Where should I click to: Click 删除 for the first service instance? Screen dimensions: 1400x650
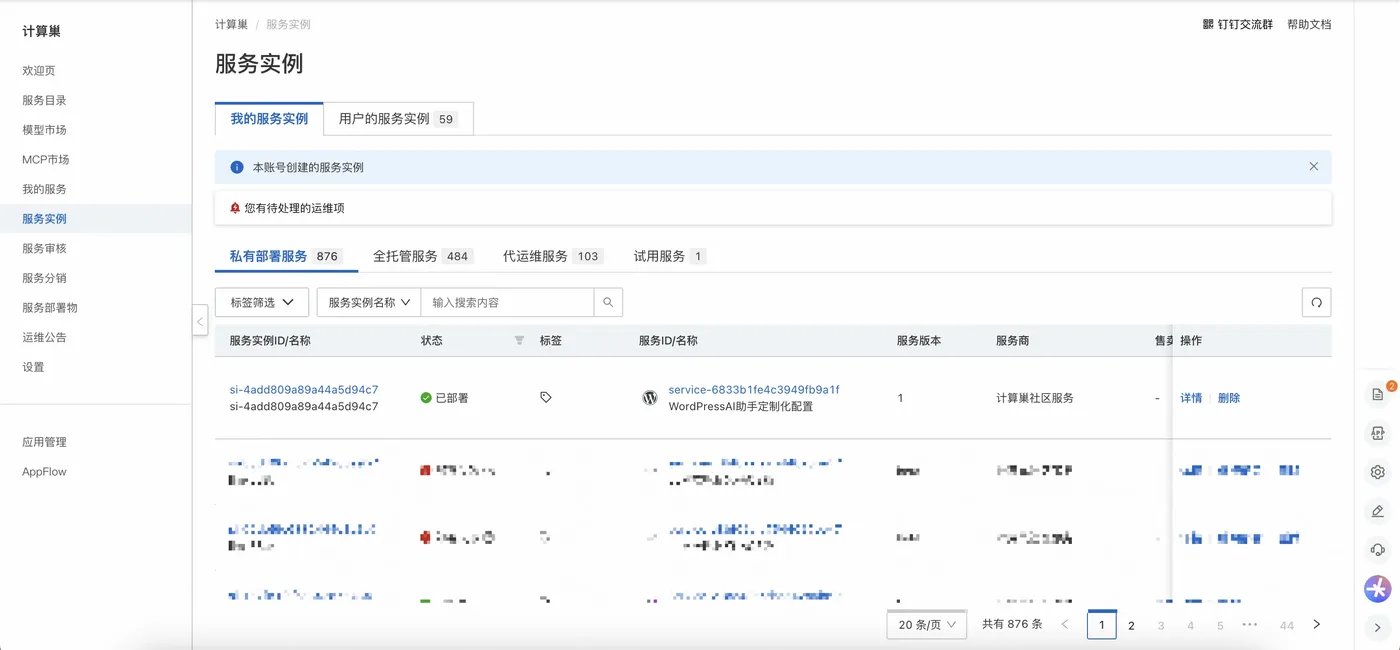pos(1229,398)
